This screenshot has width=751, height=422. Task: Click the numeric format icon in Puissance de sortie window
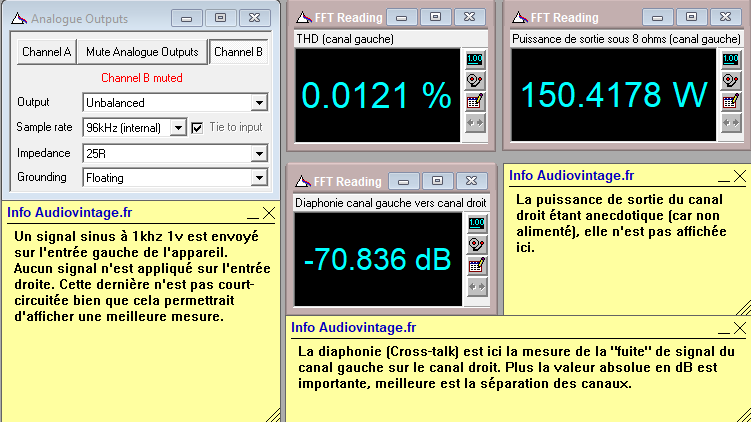(x=730, y=59)
